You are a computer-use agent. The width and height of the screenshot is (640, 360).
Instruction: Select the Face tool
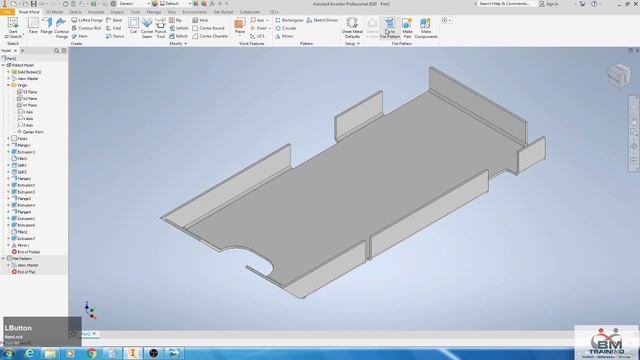pyautogui.click(x=33, y=25)
